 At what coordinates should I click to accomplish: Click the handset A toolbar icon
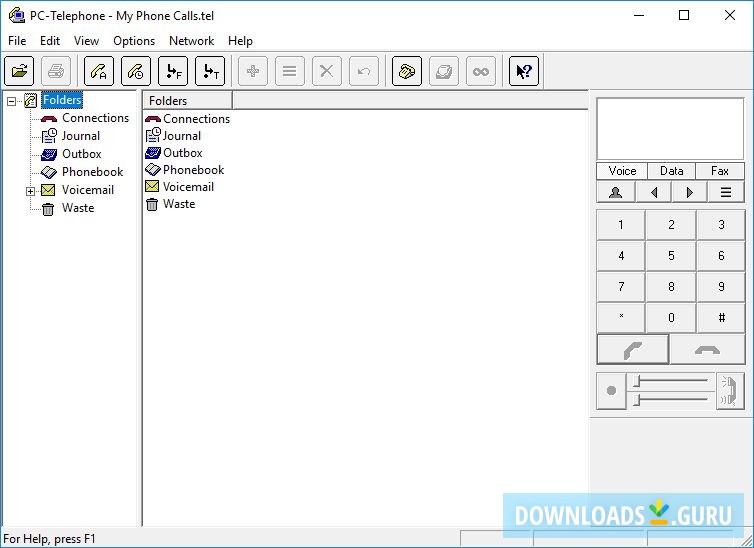99,71
